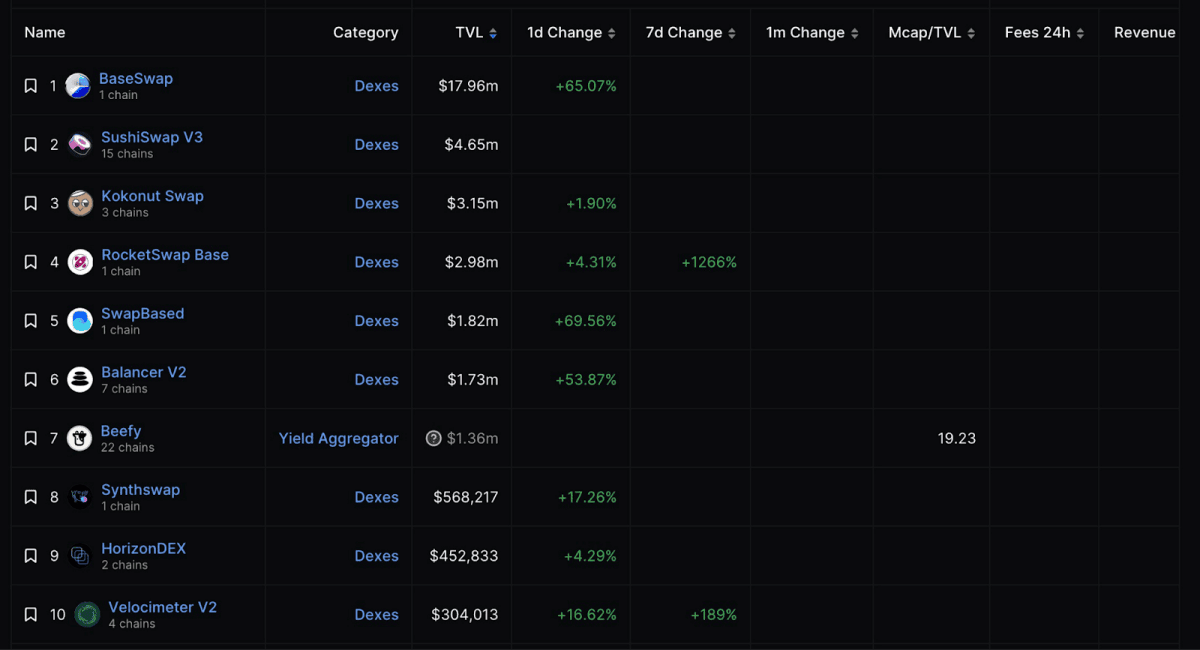Click Dexes category in HorizonDEX row
The height and width of the screenshot is (650, 1200).
pos(376,556)
